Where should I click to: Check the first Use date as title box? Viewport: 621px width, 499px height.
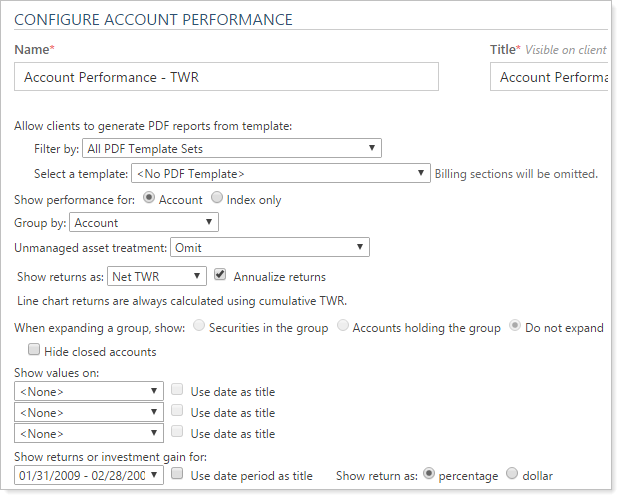click(177, 391)
